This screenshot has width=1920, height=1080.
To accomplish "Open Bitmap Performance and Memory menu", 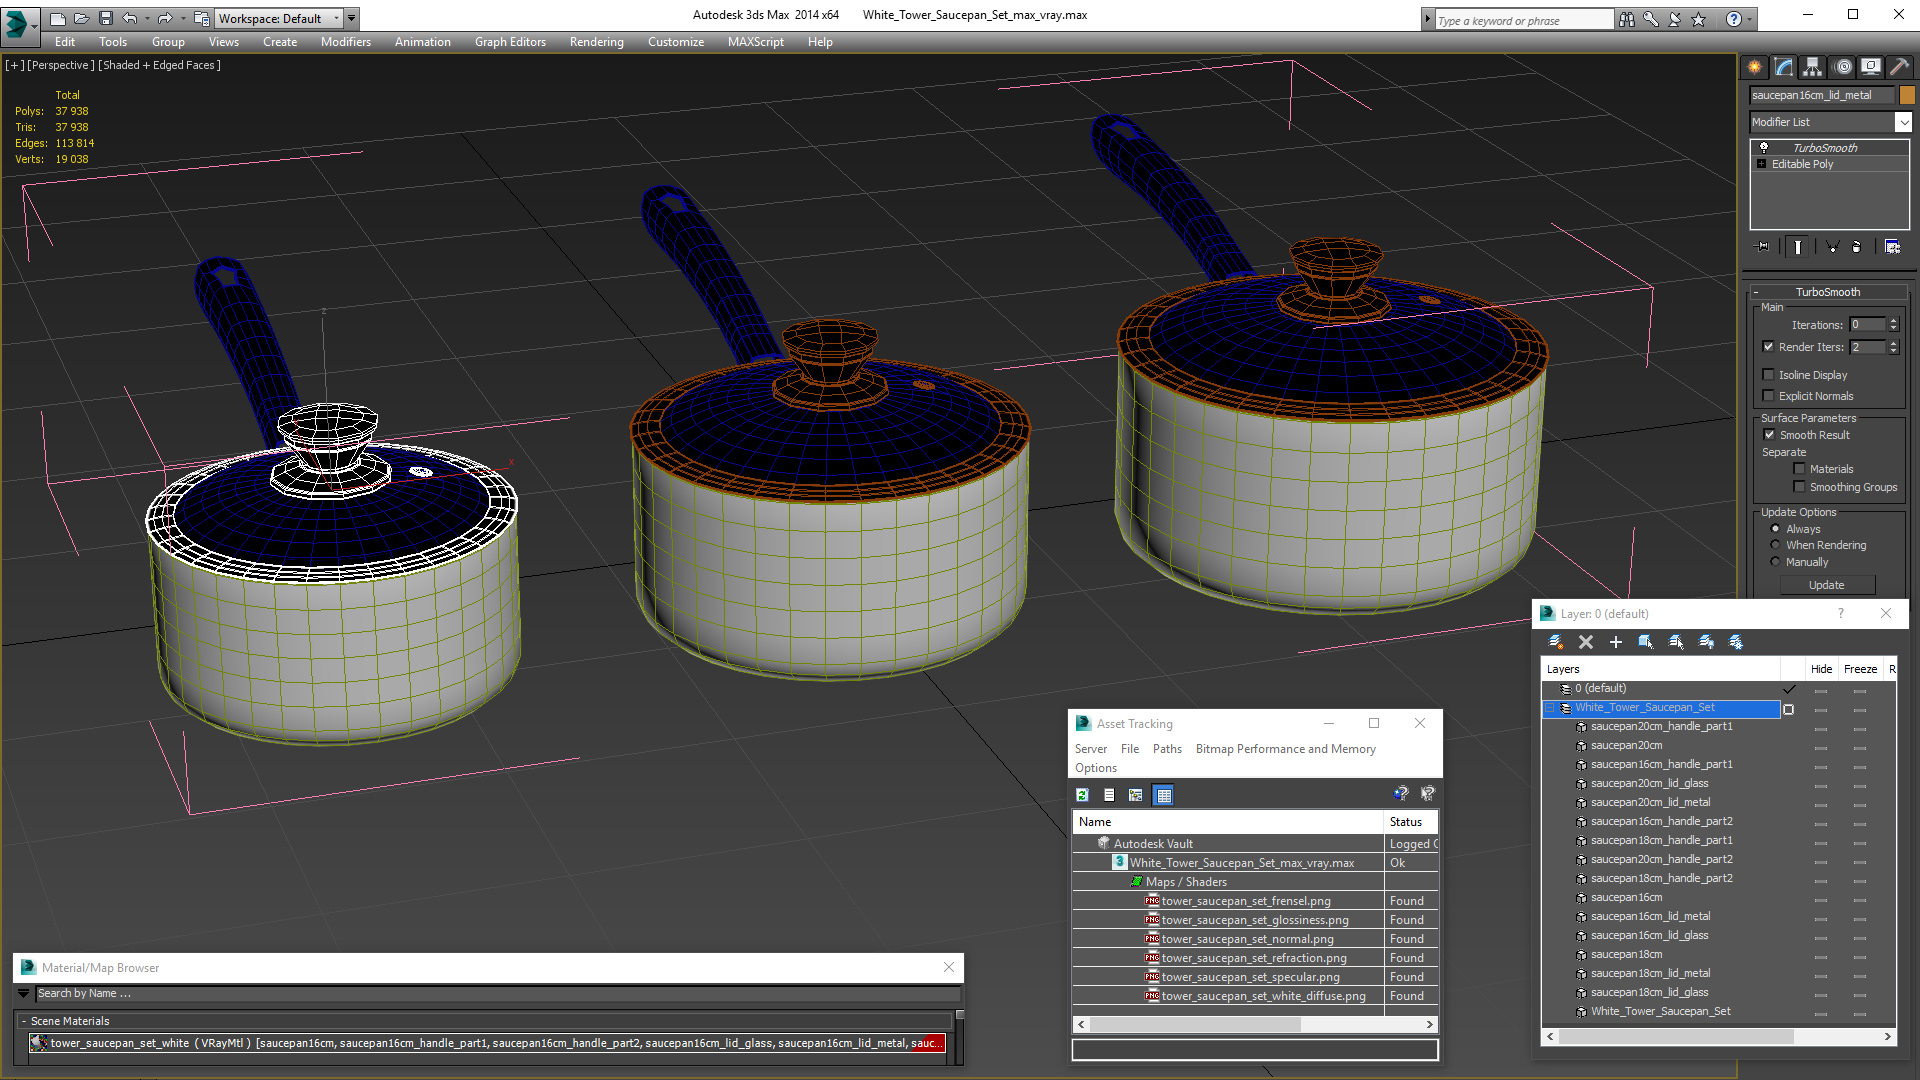I will 1285,749.
